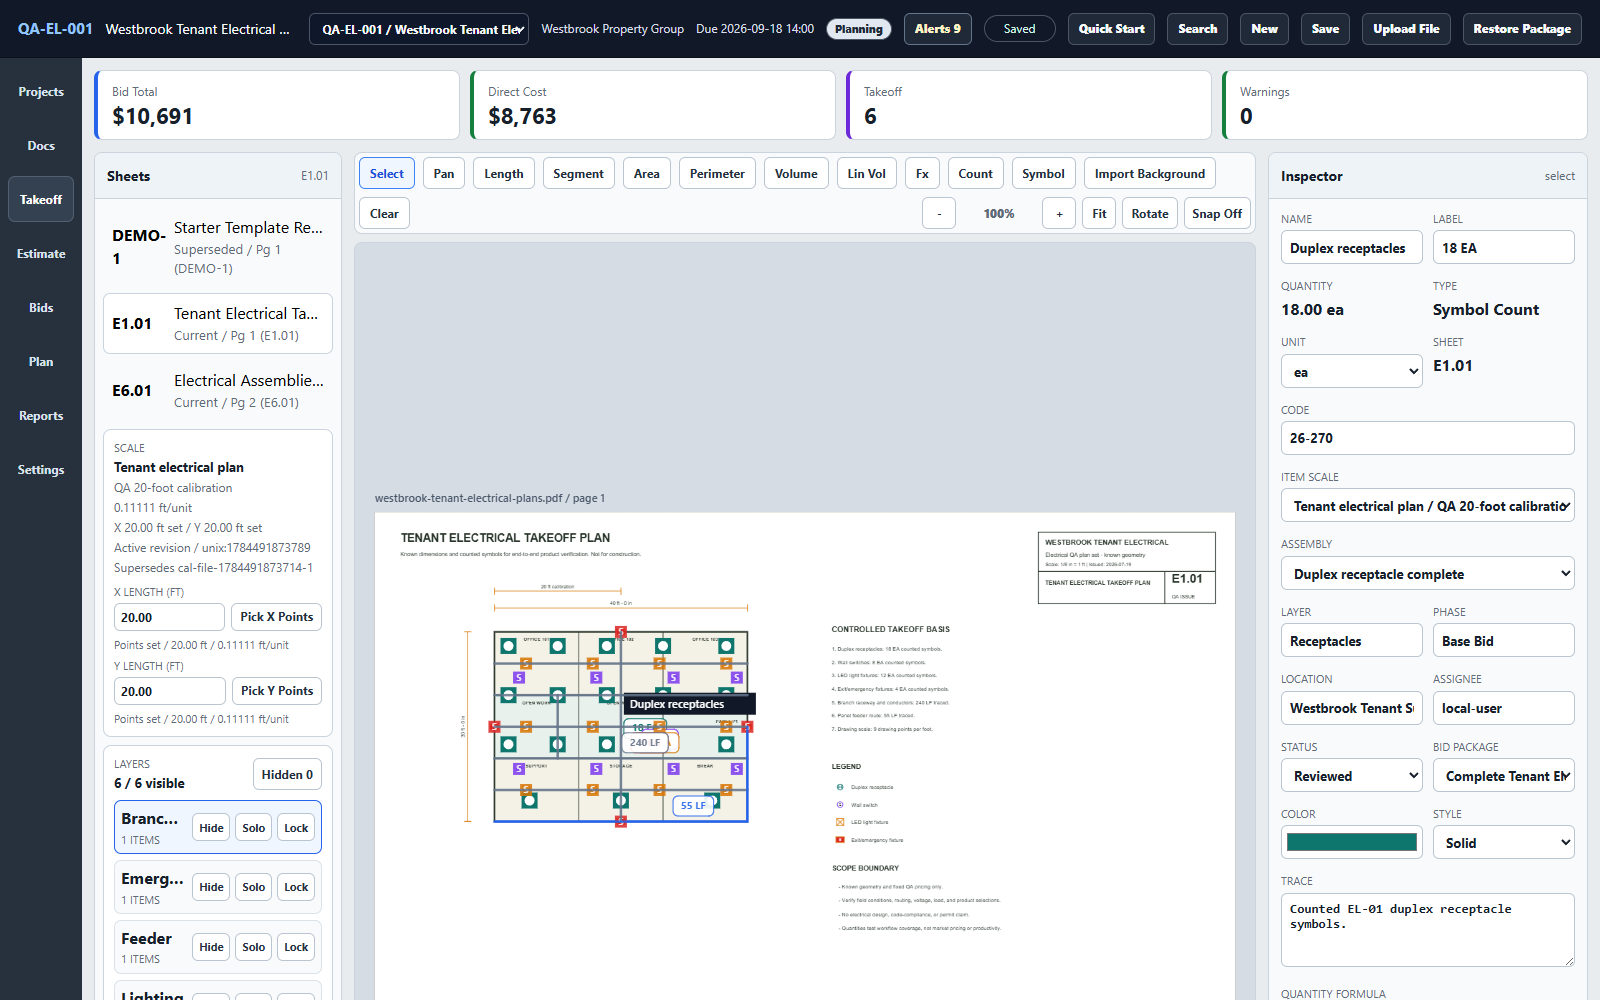Activate the Area tool
This screenshot has width=1600, height=1000.
coord(647,174)
